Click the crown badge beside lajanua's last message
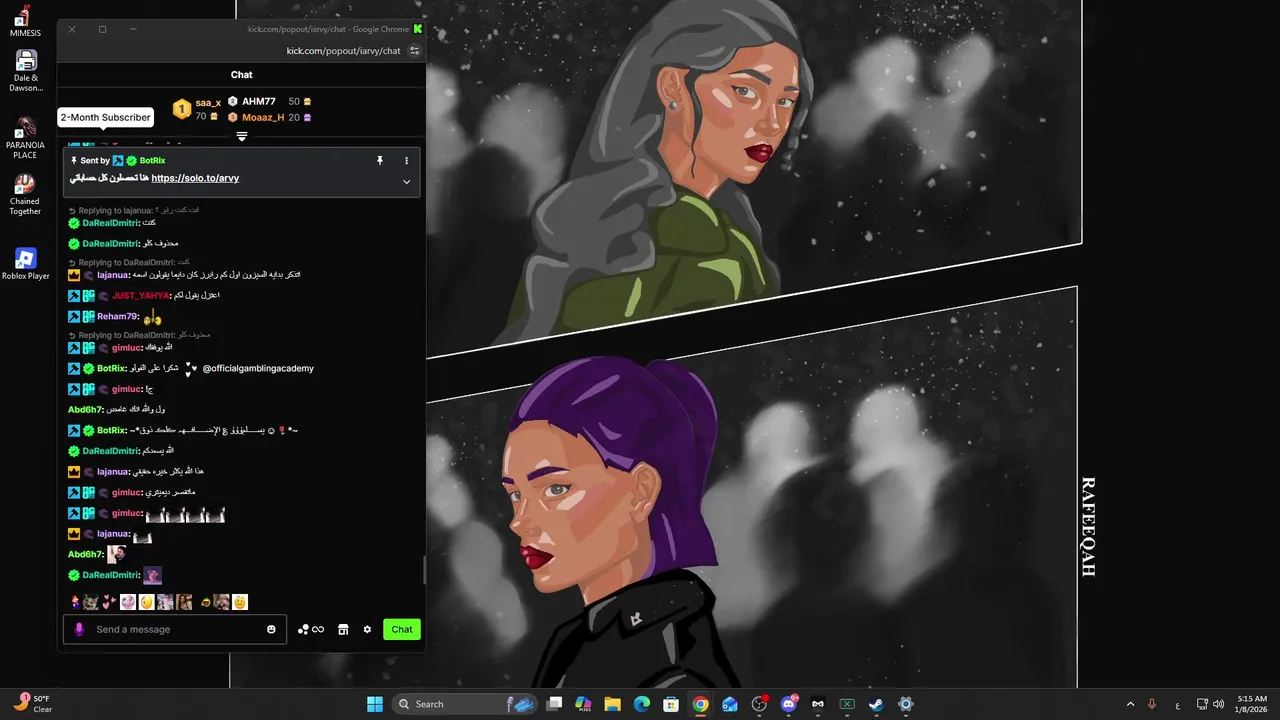The width and height of the screenshot is (1280, 720). point(74,534)
